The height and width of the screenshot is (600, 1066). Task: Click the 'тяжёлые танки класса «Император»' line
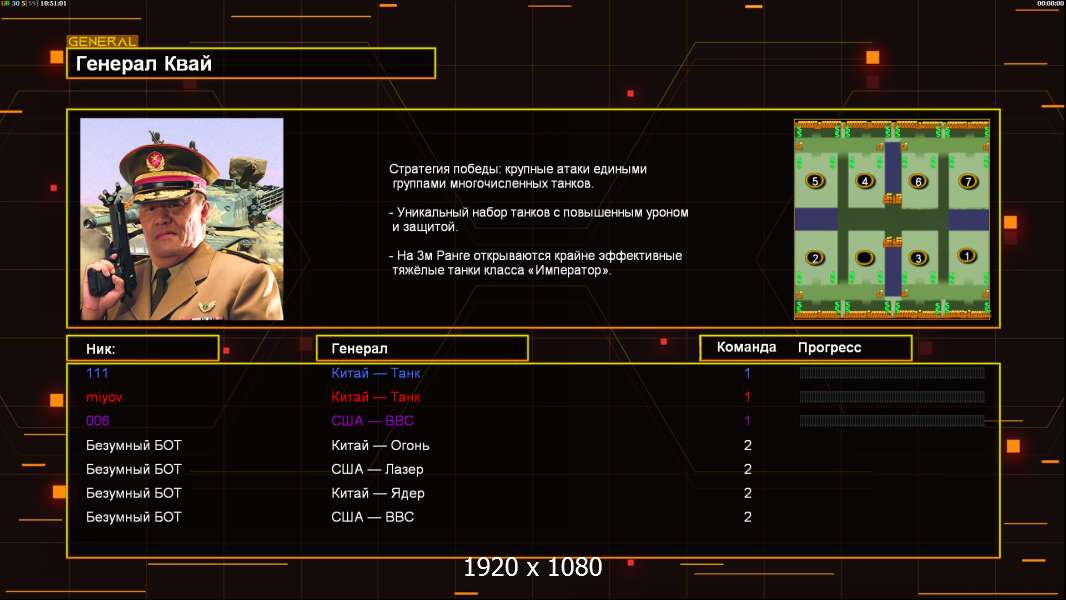coord(502,270)
